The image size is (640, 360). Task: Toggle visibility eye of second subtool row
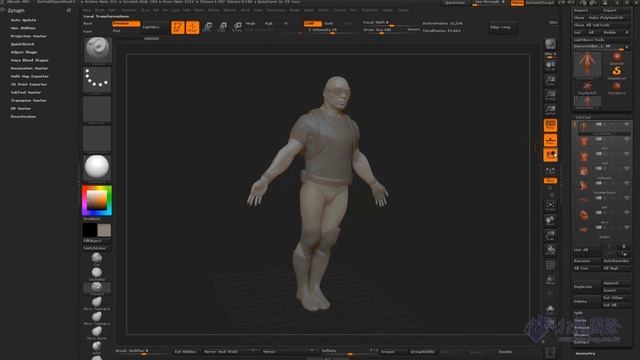point(627,139)
